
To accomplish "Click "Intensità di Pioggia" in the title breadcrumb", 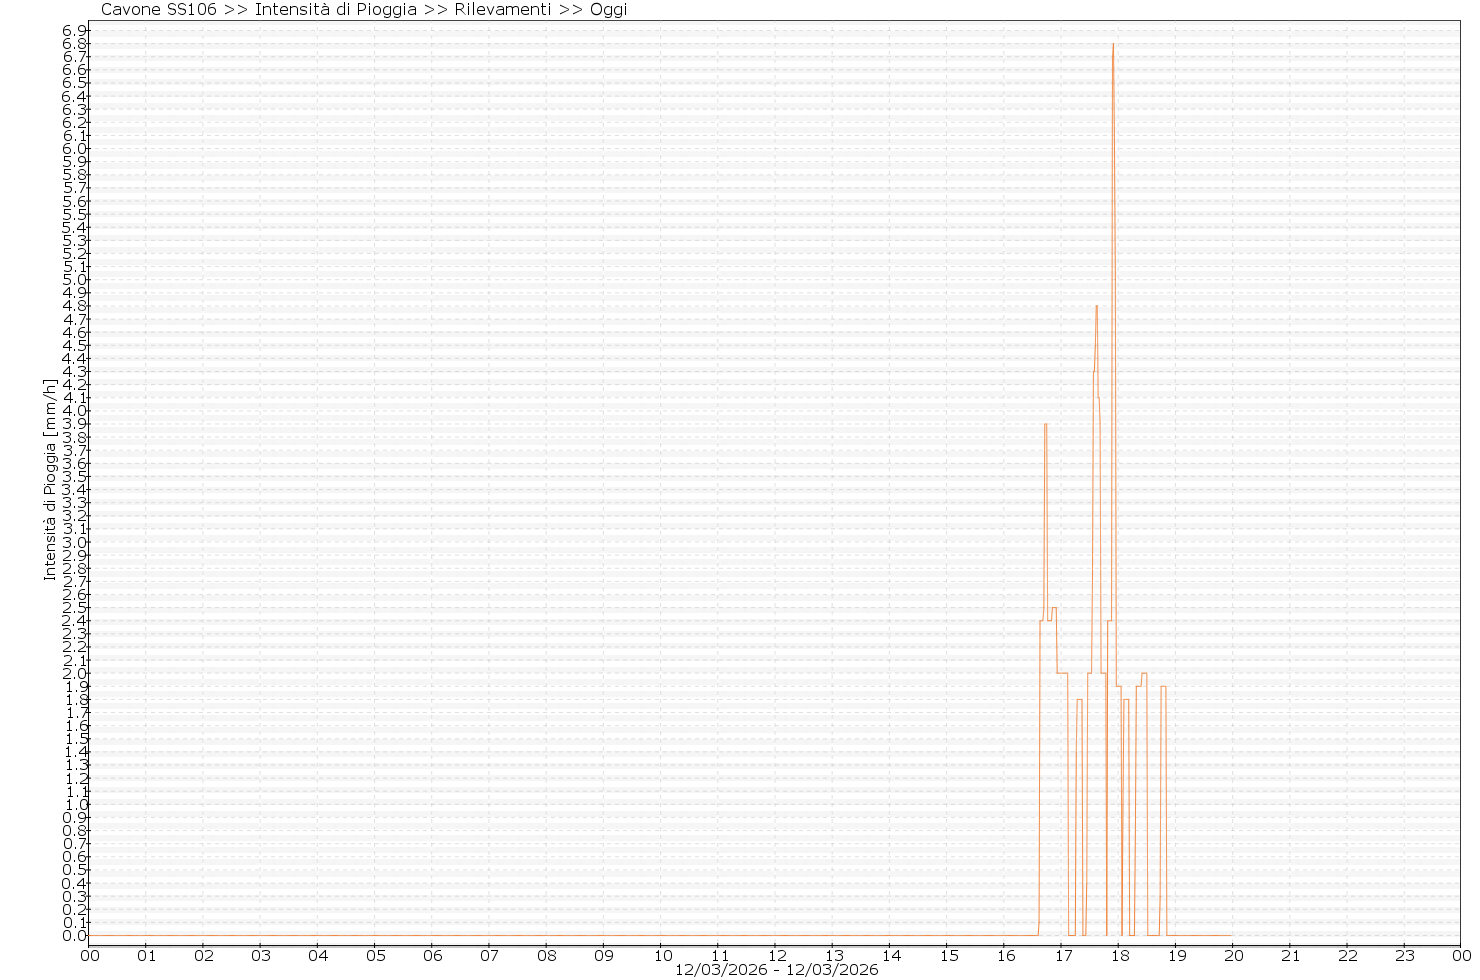I will click(x=335, y=10).
